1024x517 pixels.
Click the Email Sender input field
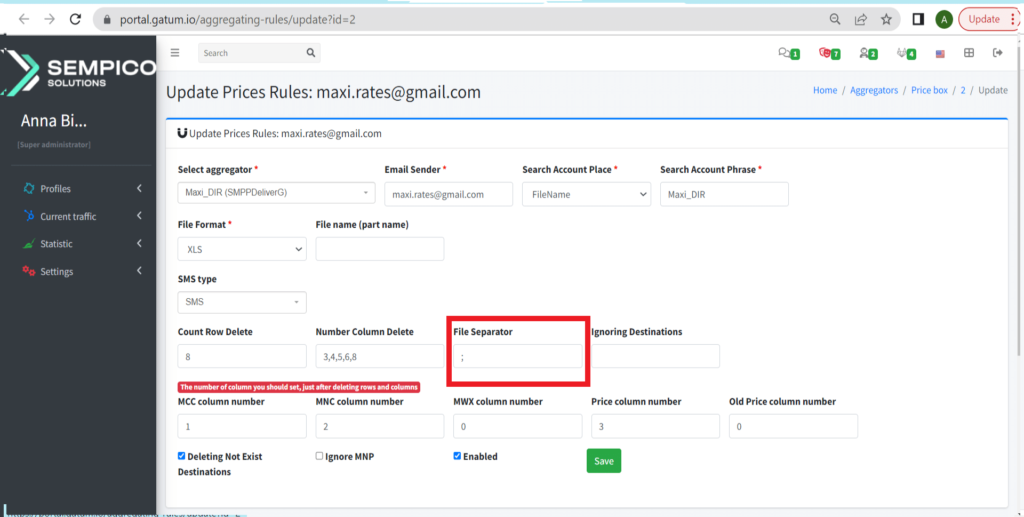pos(448,194)
